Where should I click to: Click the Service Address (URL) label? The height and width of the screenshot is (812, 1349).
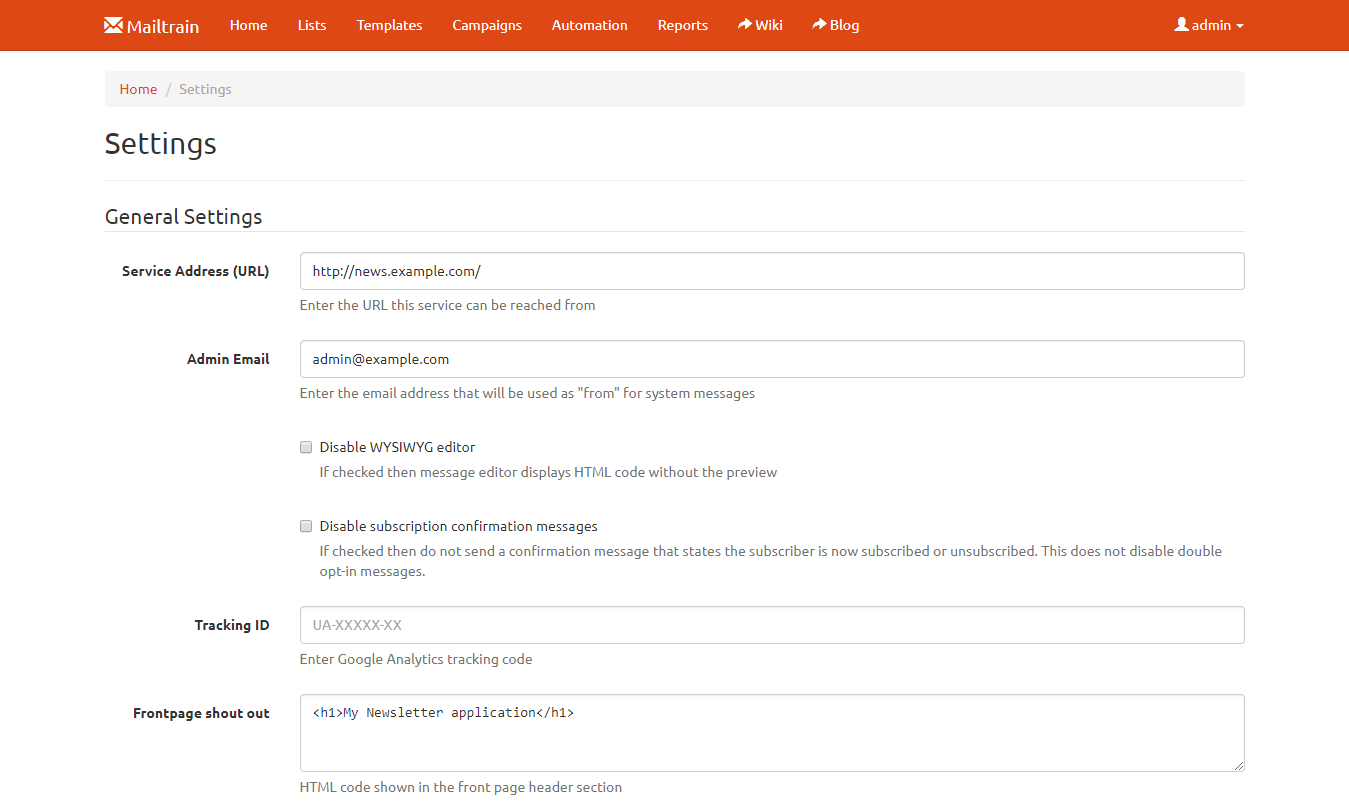point(196,271)
